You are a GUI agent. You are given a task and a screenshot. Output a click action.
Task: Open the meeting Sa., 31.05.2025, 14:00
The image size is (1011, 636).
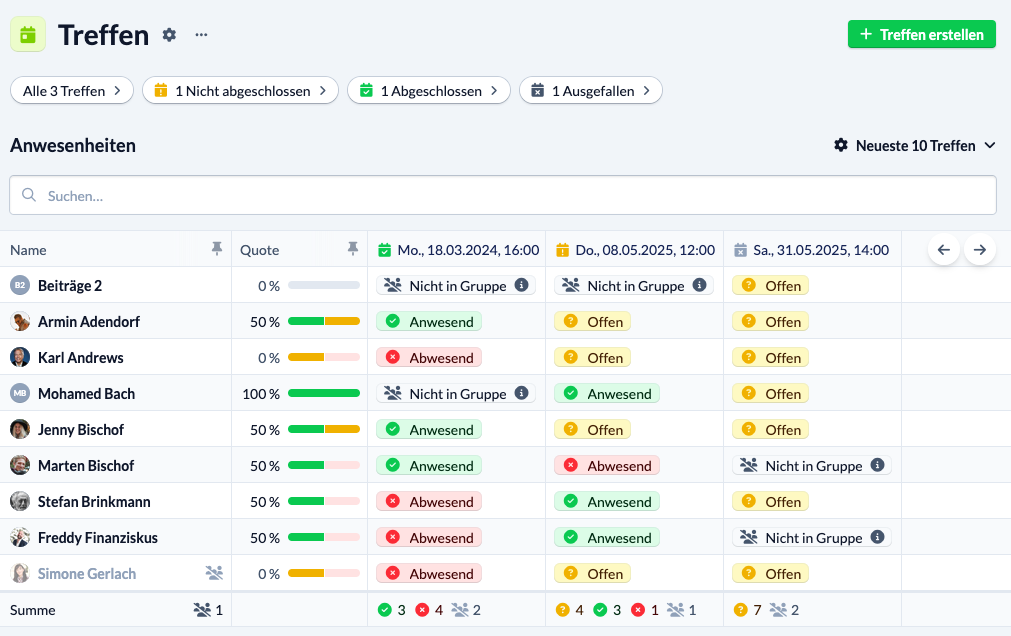point(821,250)
